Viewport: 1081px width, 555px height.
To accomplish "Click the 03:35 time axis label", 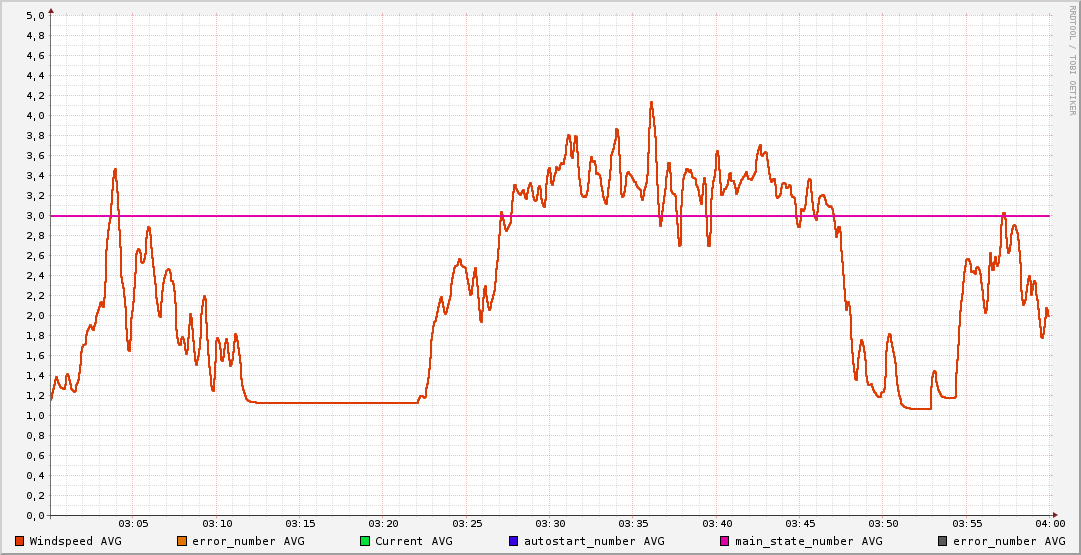I will (x=634, y=525).
